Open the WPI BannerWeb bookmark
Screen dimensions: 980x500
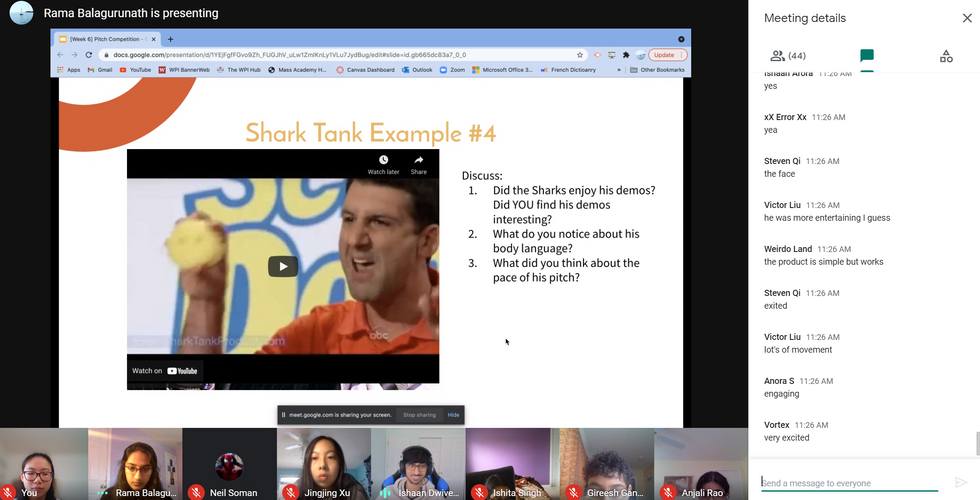[184, 70]
